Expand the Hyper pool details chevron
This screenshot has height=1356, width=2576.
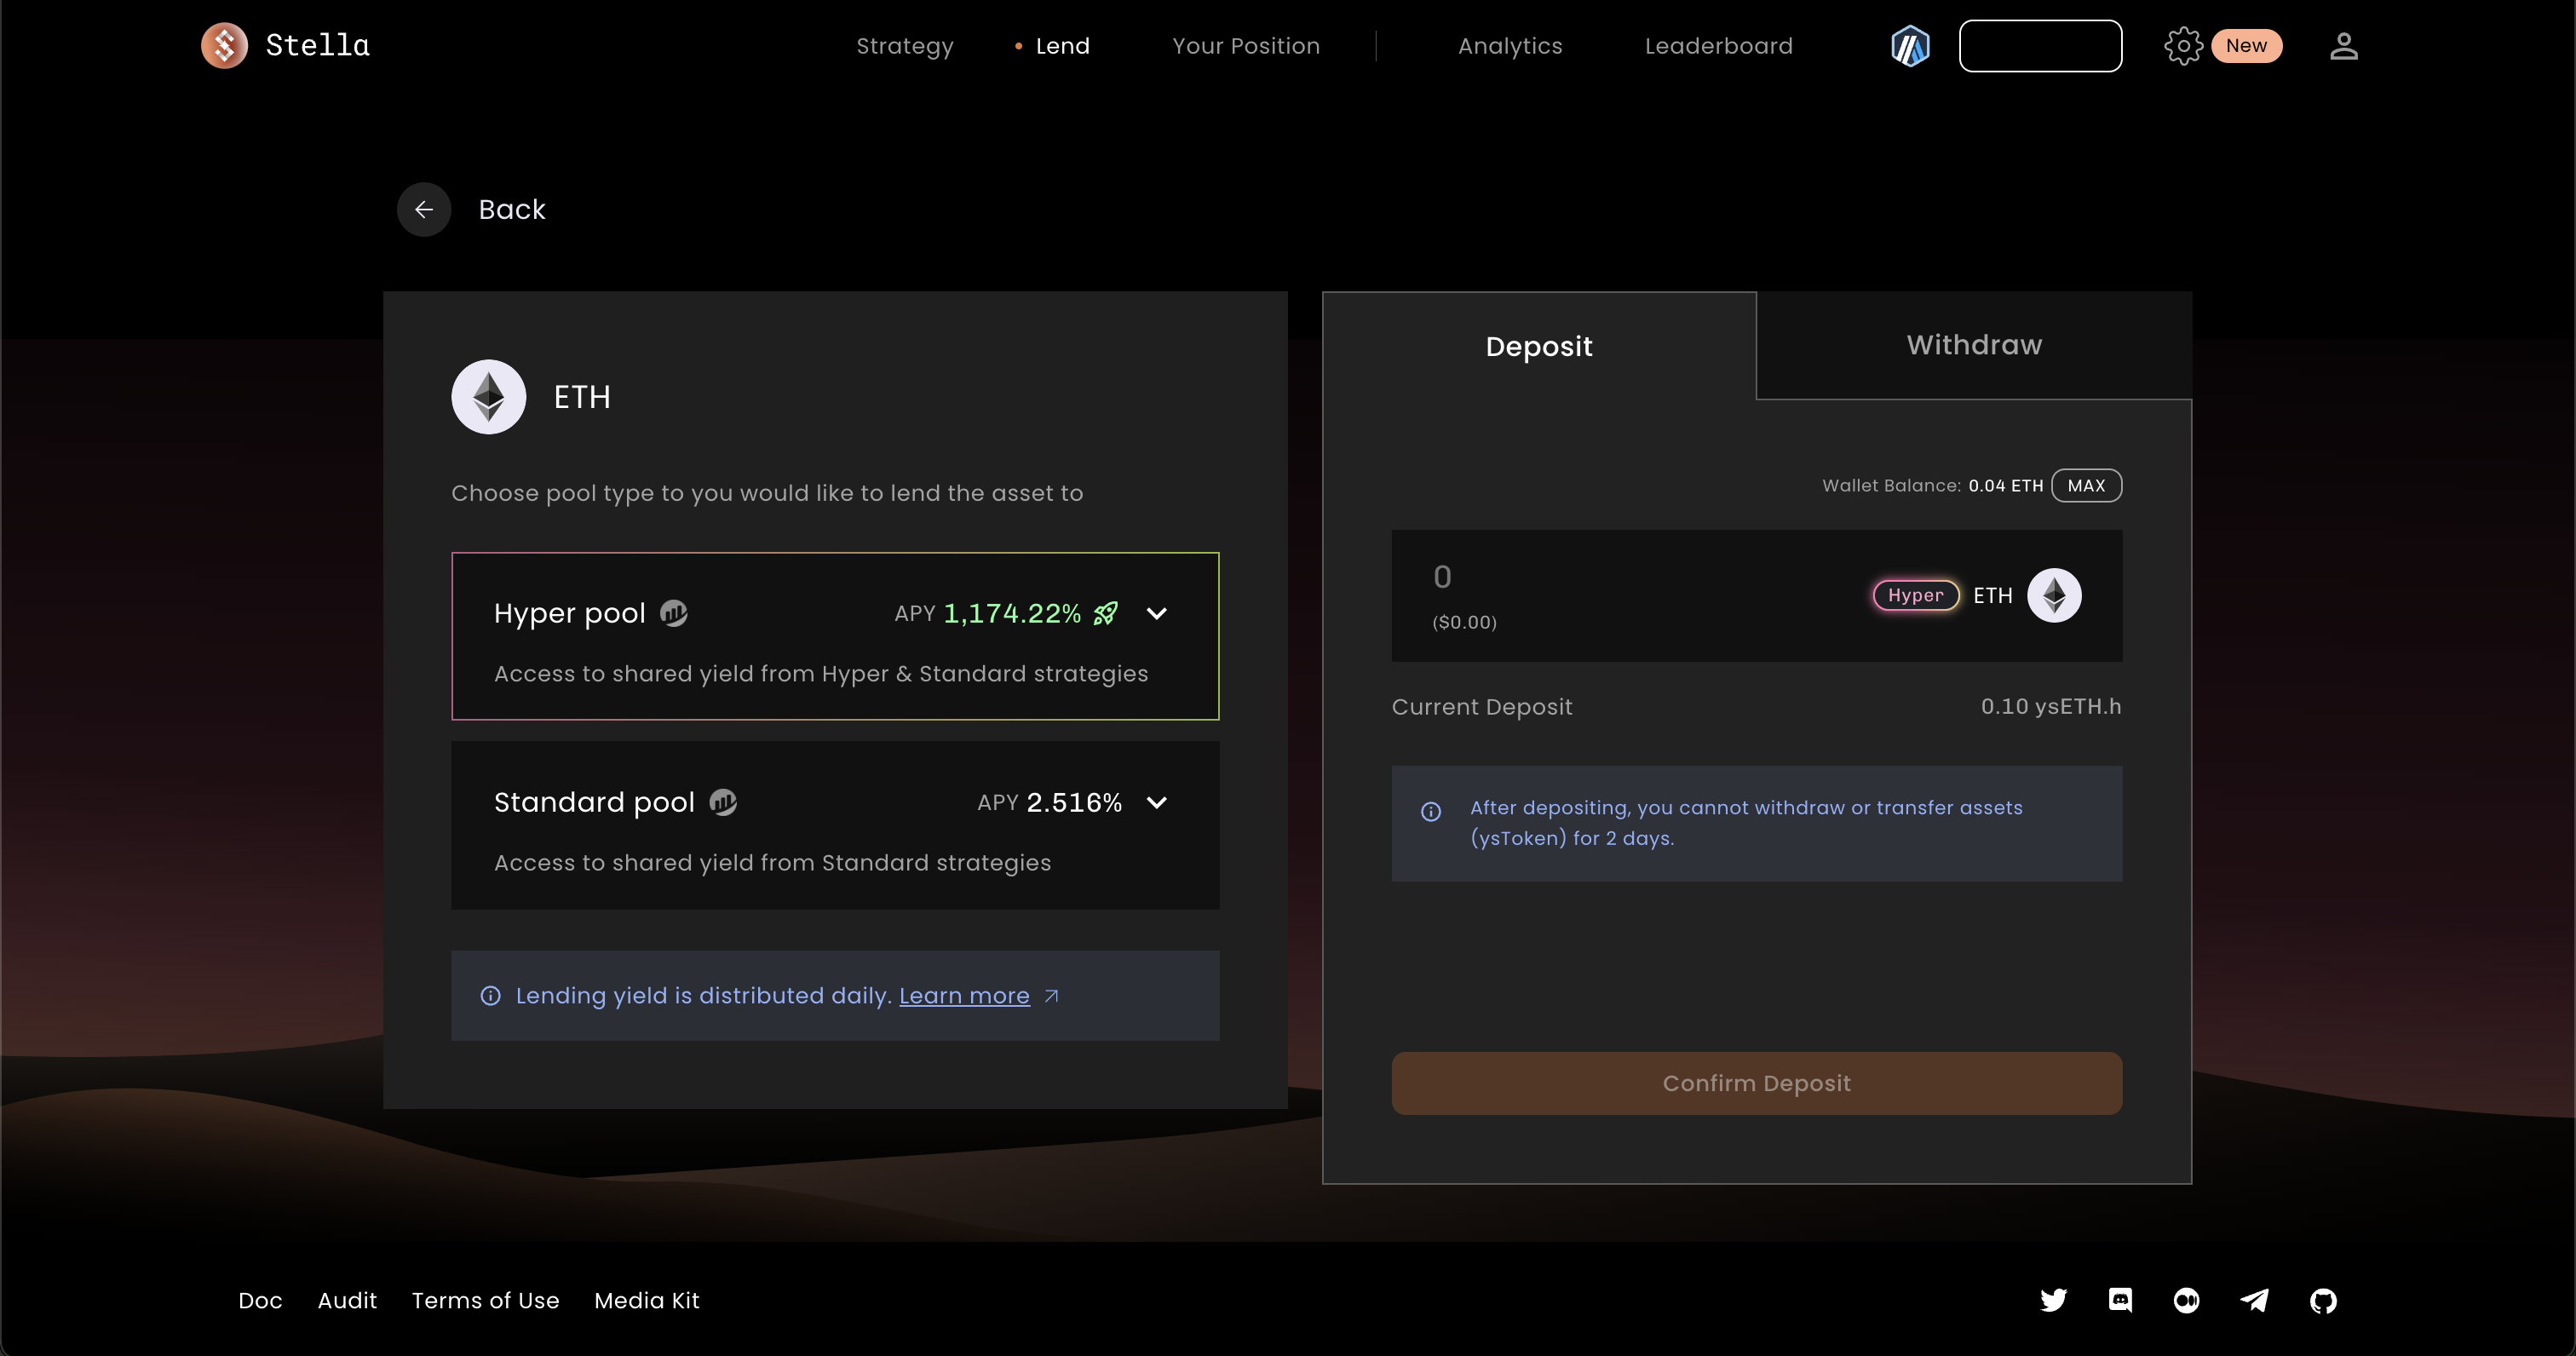1157,613
